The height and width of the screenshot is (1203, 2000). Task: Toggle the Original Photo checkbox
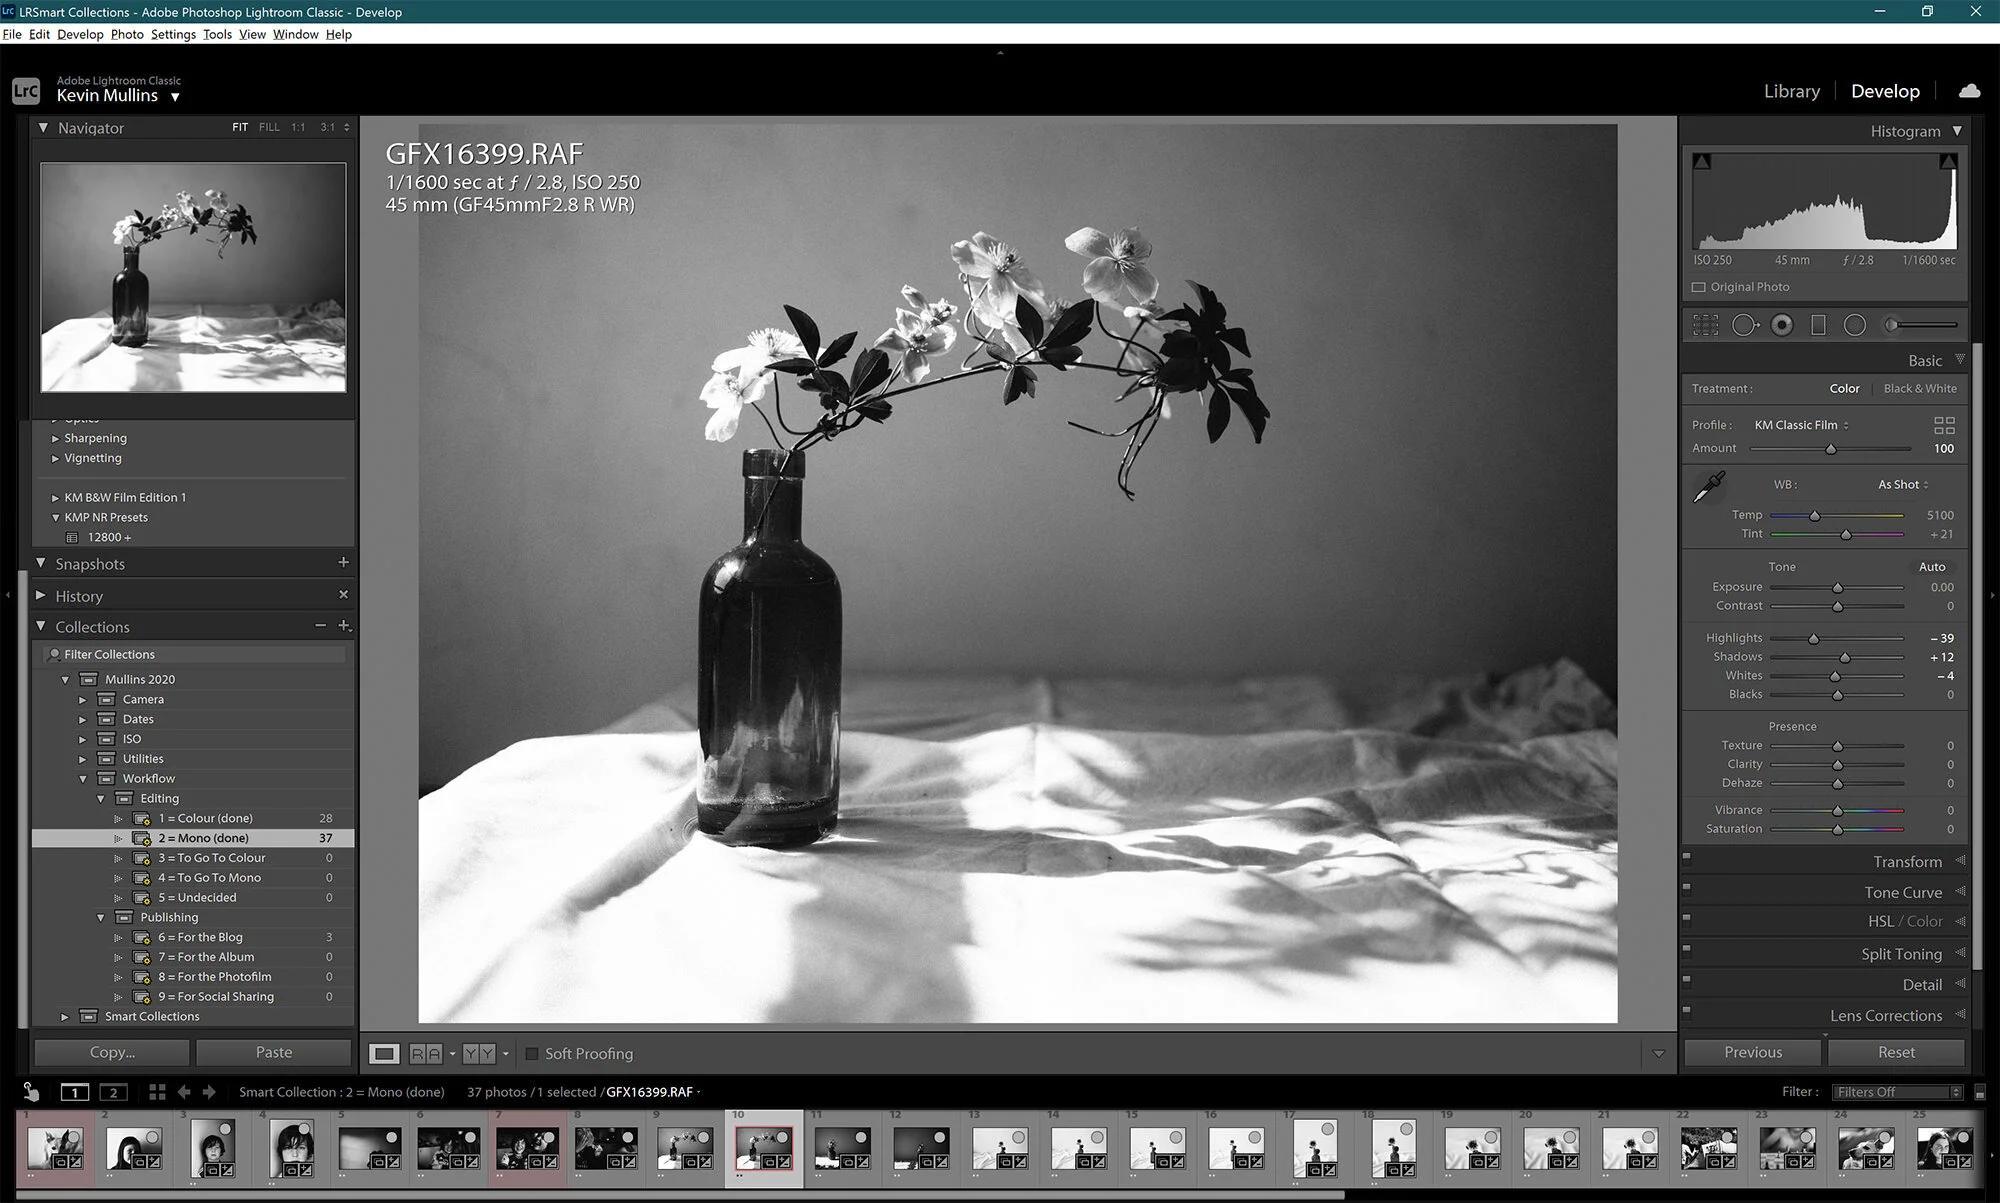1698,287
